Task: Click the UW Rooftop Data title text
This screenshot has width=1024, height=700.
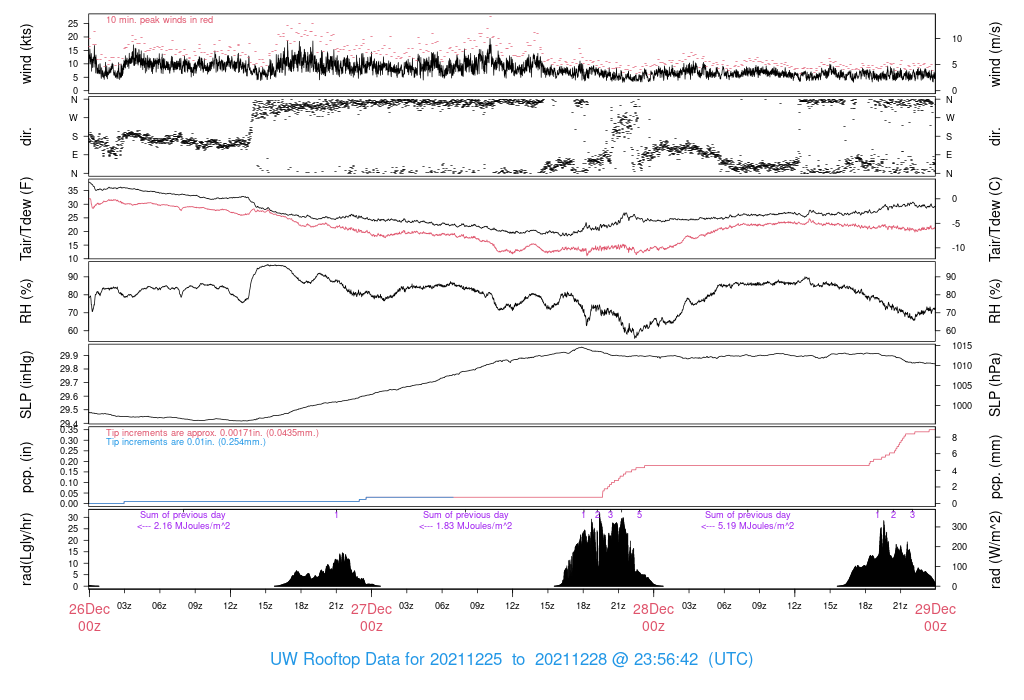Action: (x=511, y=660)
